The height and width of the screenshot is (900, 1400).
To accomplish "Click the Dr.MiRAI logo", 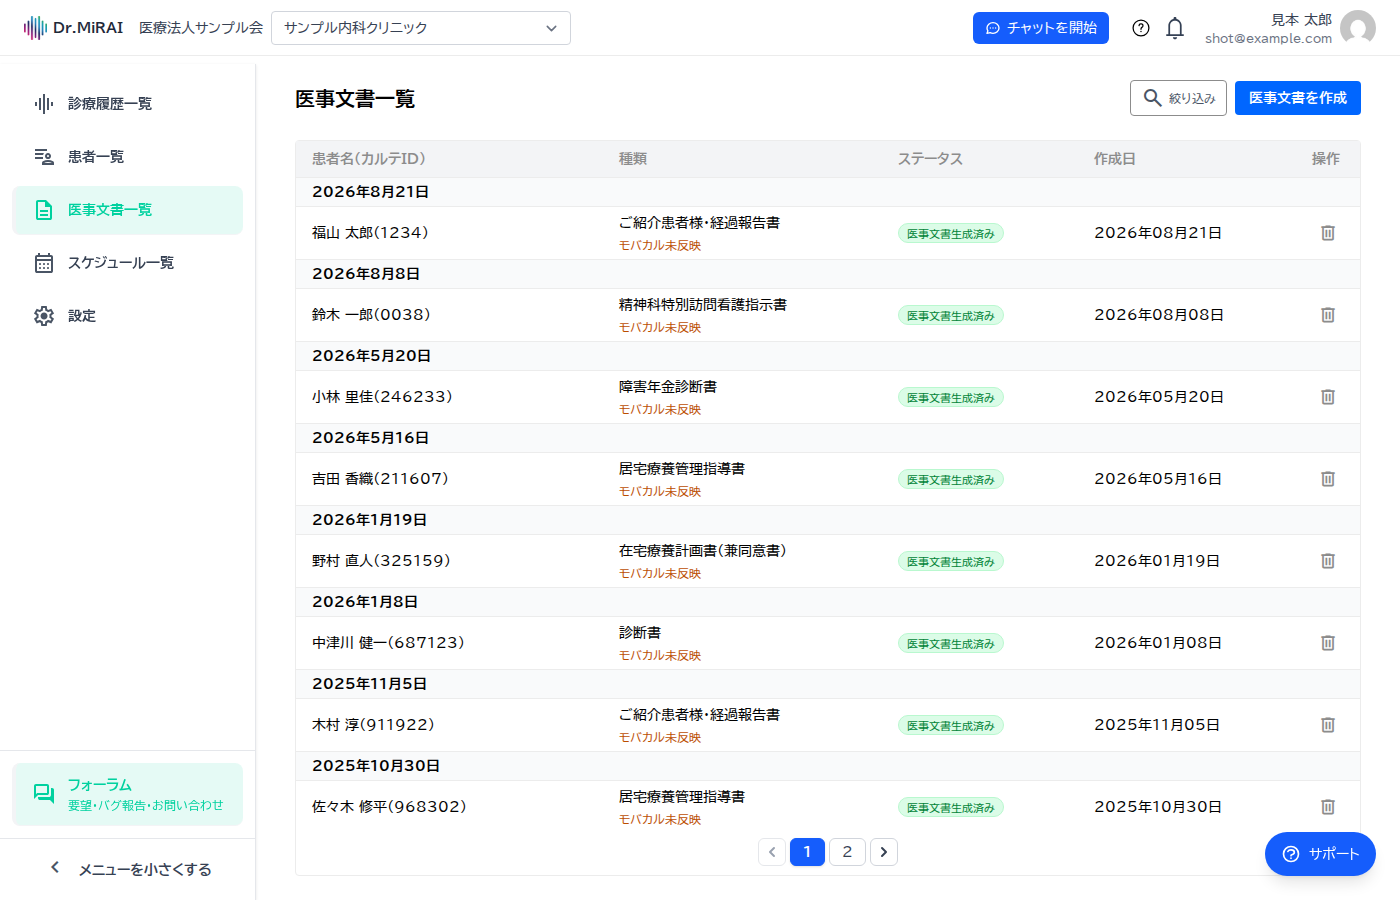I will click(74, 28).
